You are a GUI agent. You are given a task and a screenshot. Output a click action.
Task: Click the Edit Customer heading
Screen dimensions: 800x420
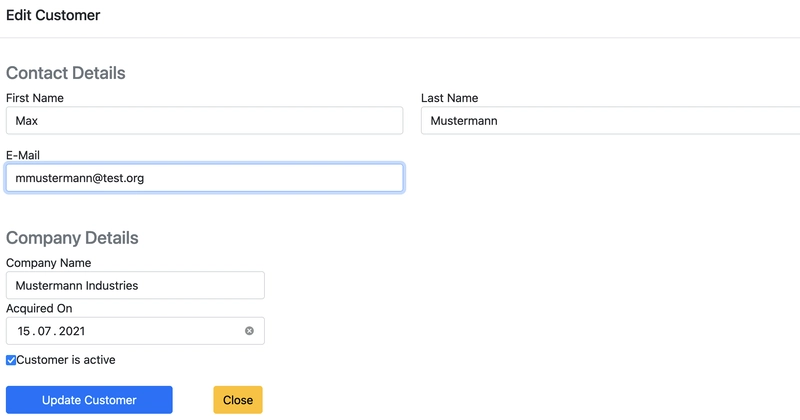click(x=53, y=15)
